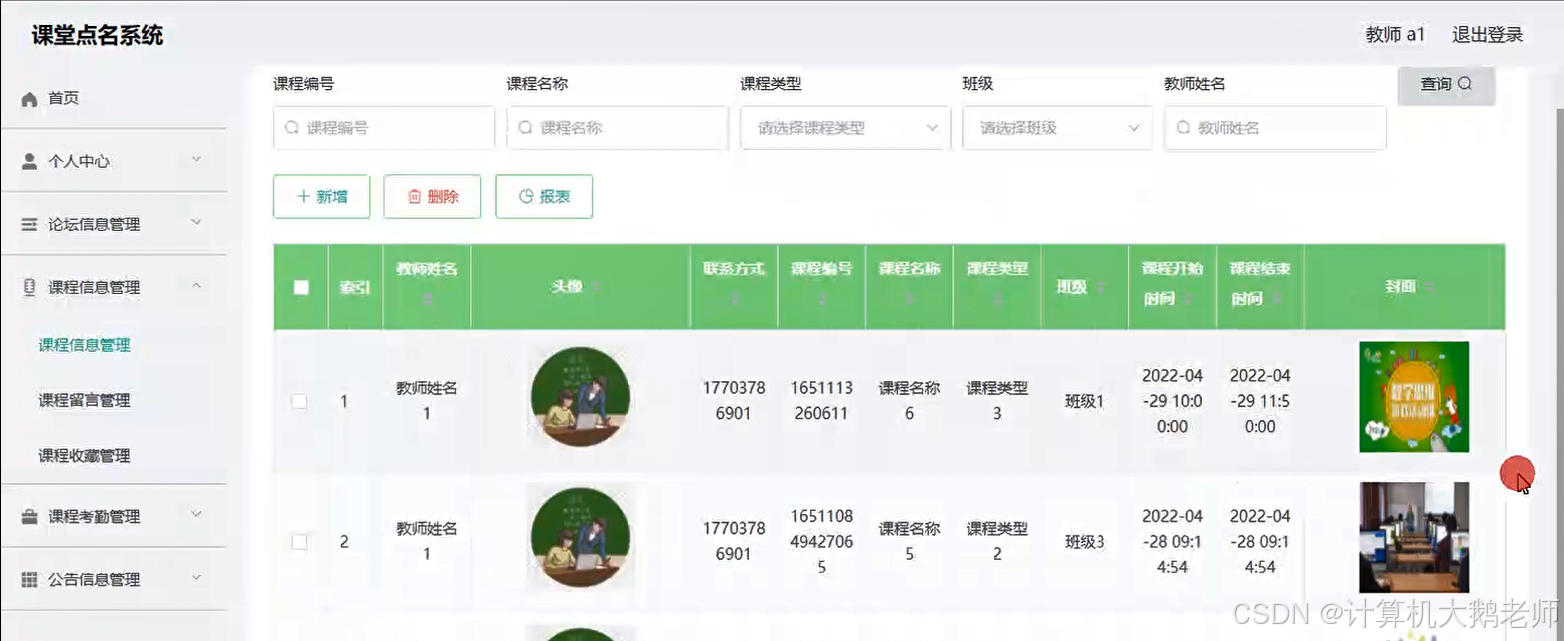Click the person icon beside 个人中心

(29, 161)
